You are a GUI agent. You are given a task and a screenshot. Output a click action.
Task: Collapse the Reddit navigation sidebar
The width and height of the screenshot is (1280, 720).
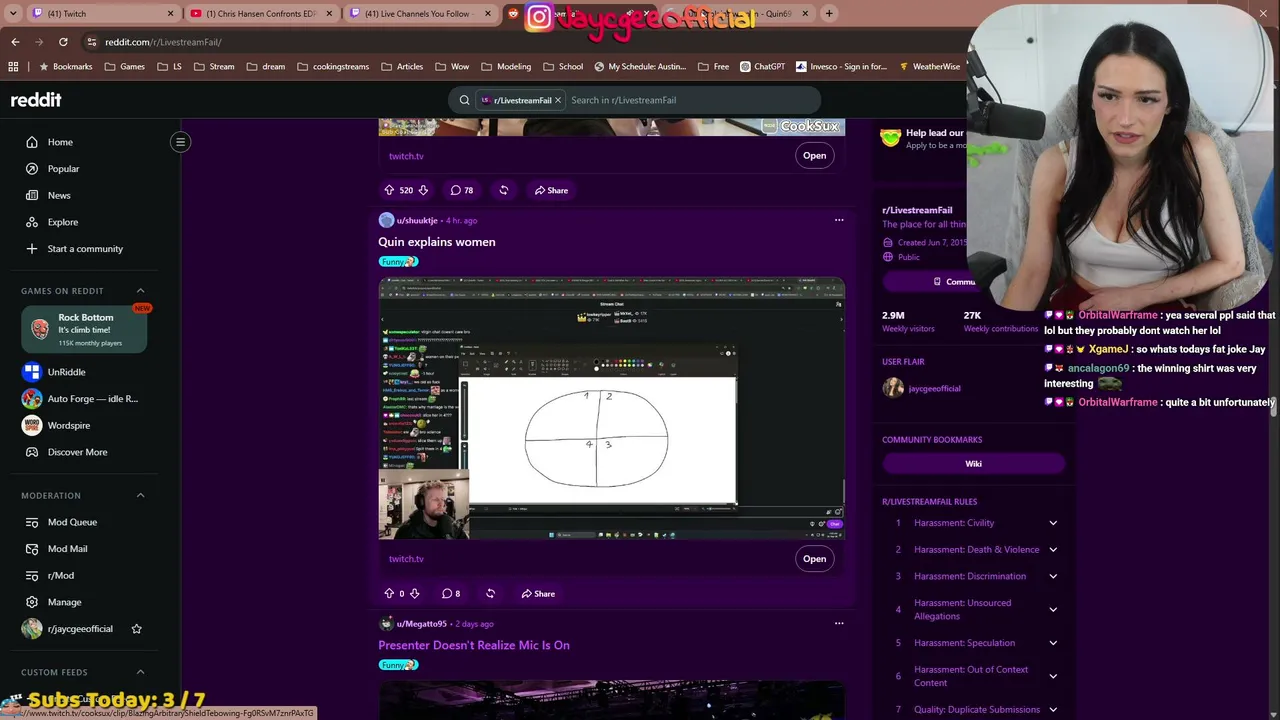tap(181, 142)
